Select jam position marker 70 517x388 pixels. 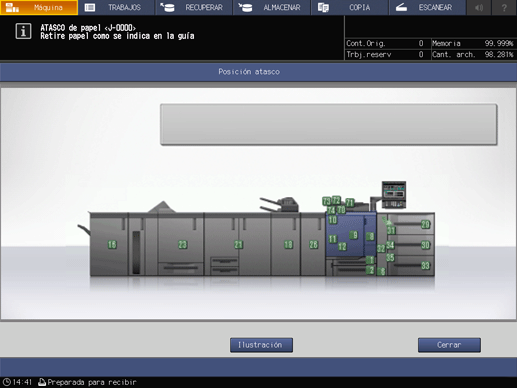[x=341, y=210]
